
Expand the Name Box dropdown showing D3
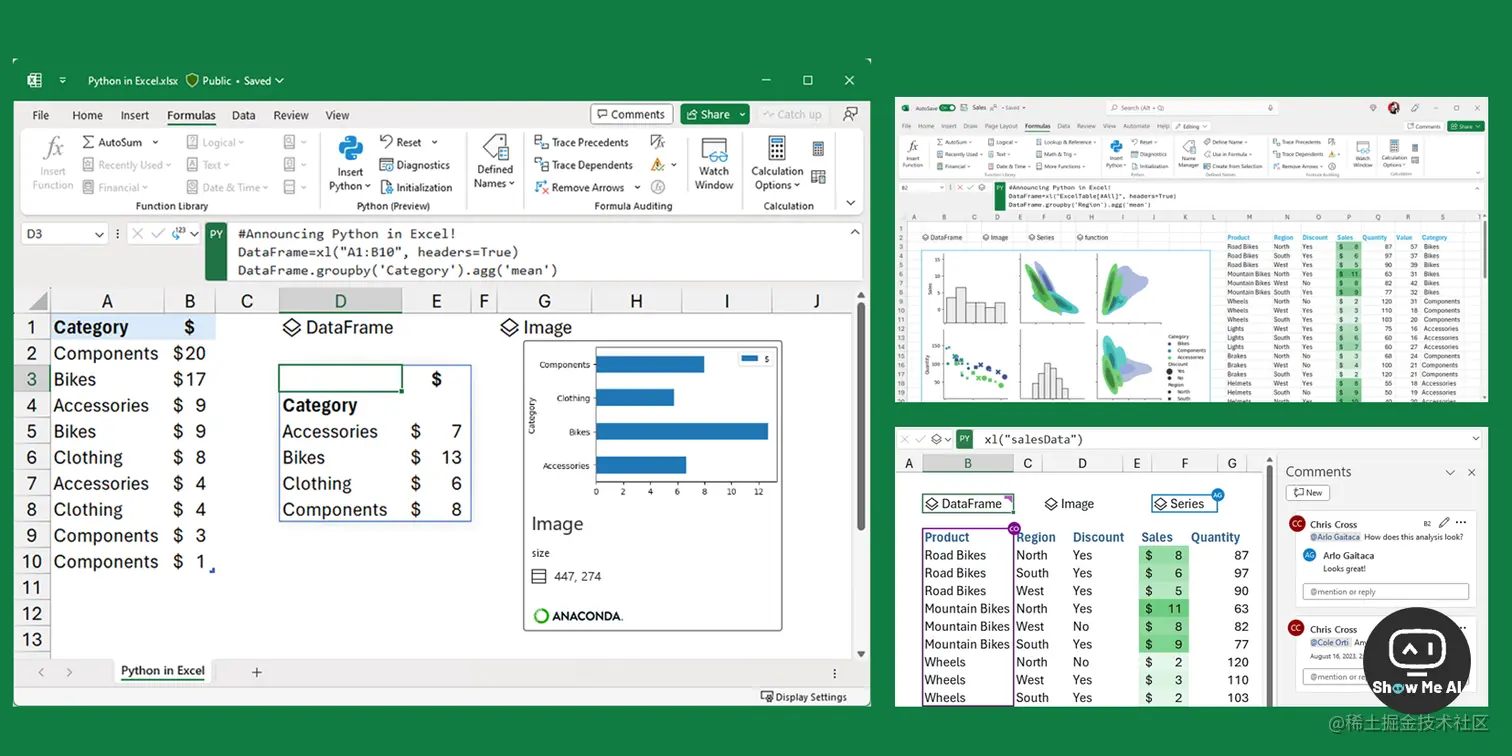pos(100,234)
